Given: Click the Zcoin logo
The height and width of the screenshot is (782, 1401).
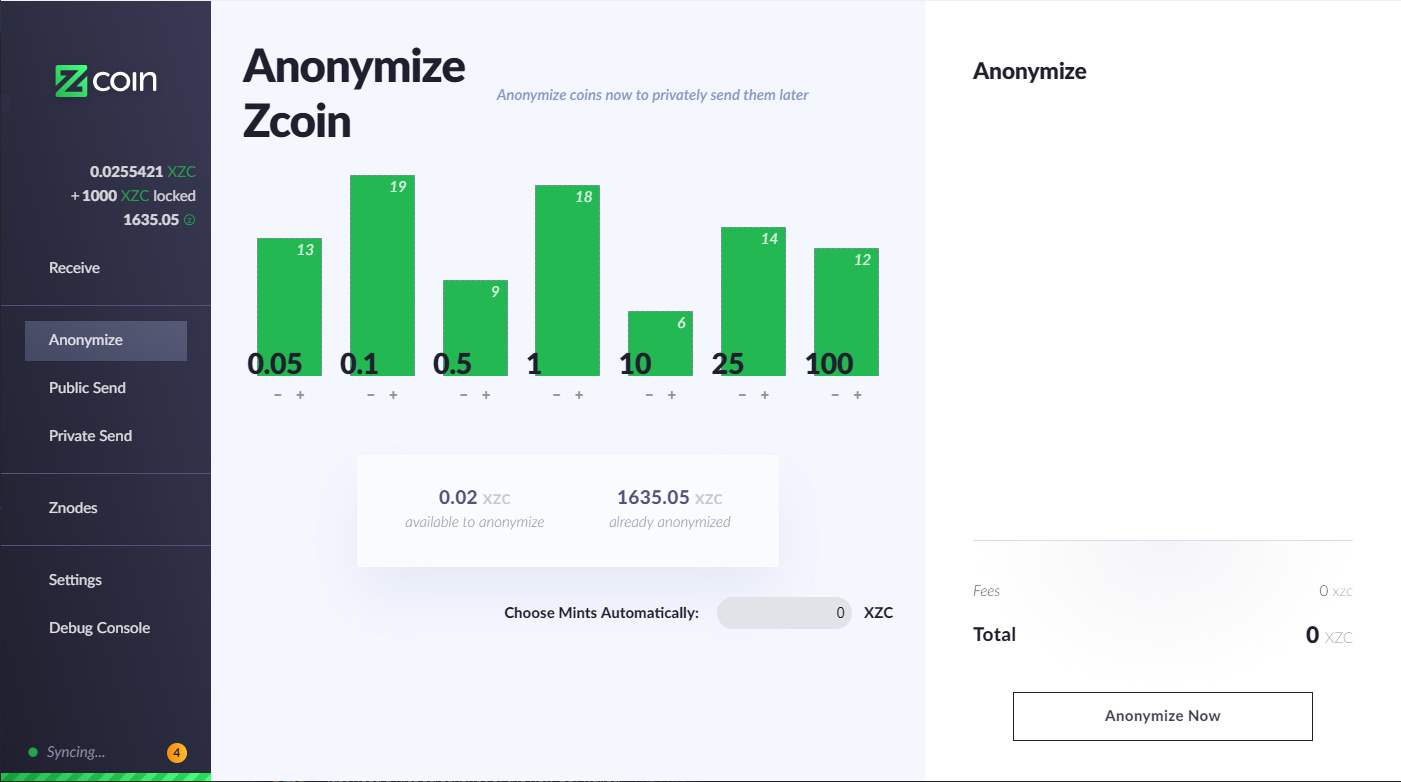Looking at the screenshot, I should click(x=106, y=81).
